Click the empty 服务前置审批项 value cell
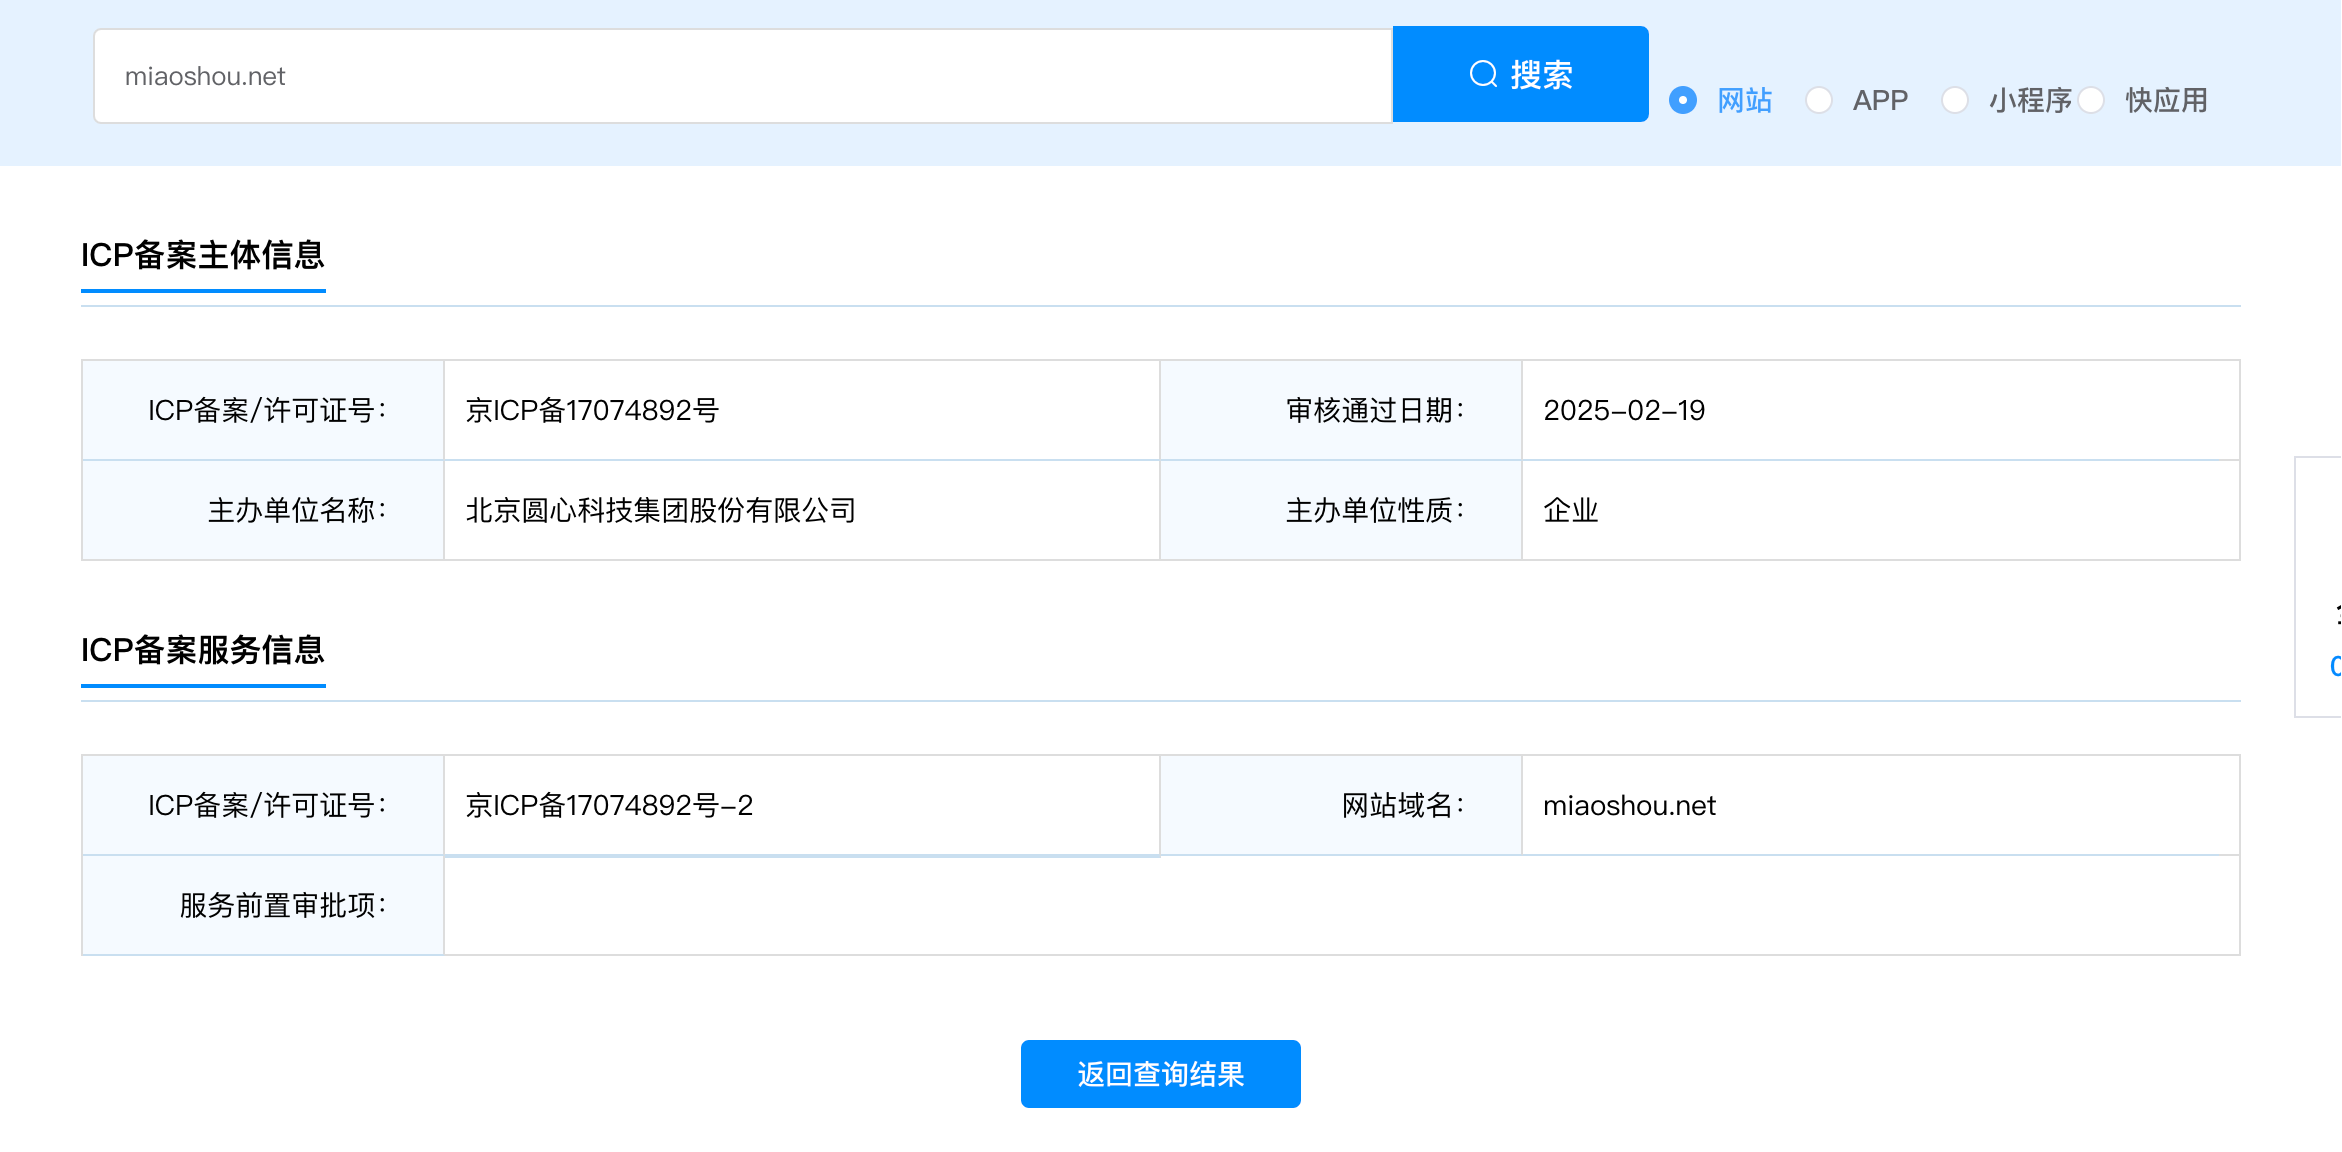Screen dimensions: 2342x1152 1340,905
